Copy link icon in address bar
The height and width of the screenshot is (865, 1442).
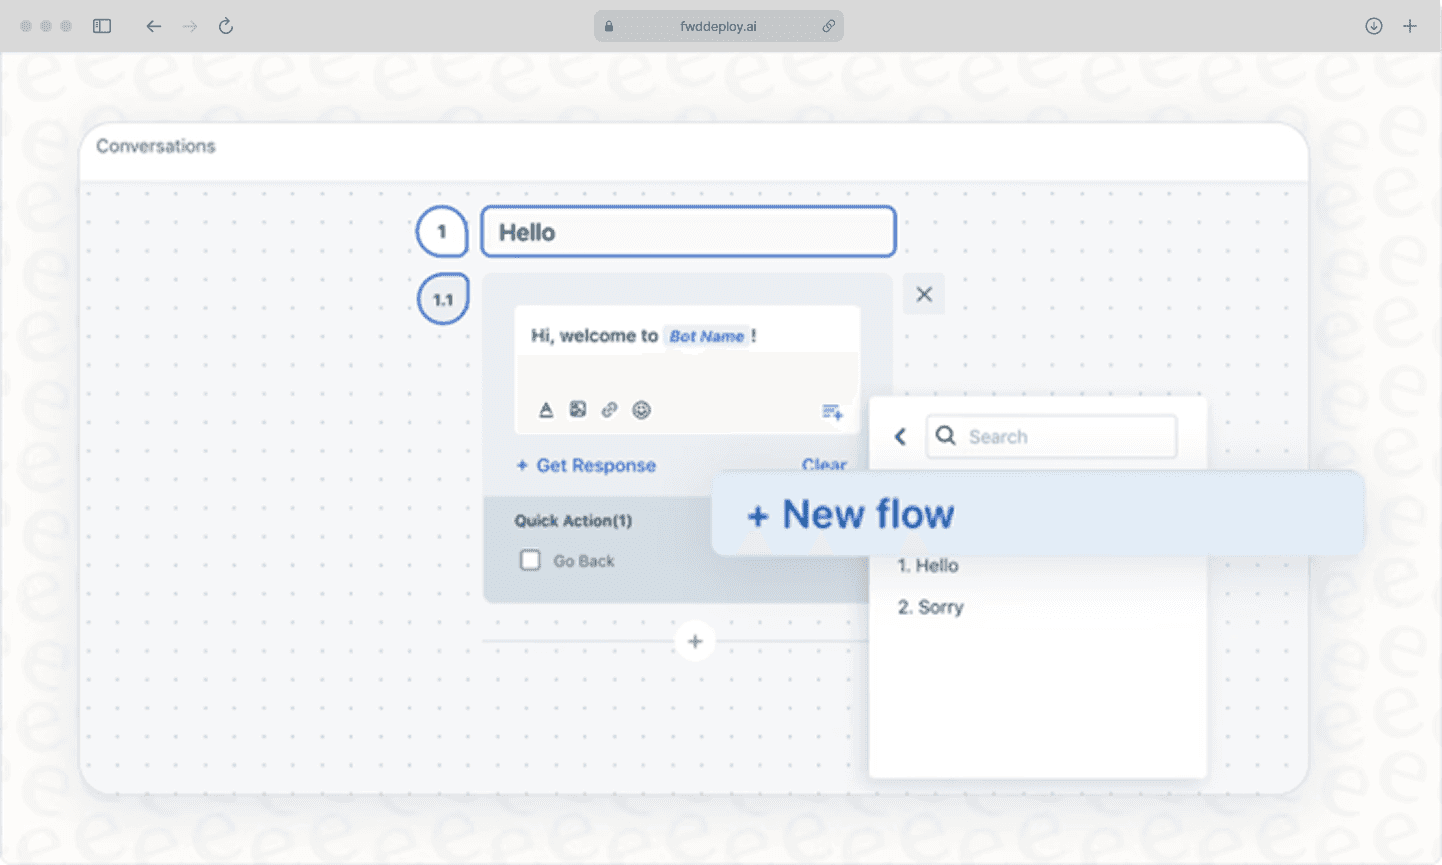[828, 27]
